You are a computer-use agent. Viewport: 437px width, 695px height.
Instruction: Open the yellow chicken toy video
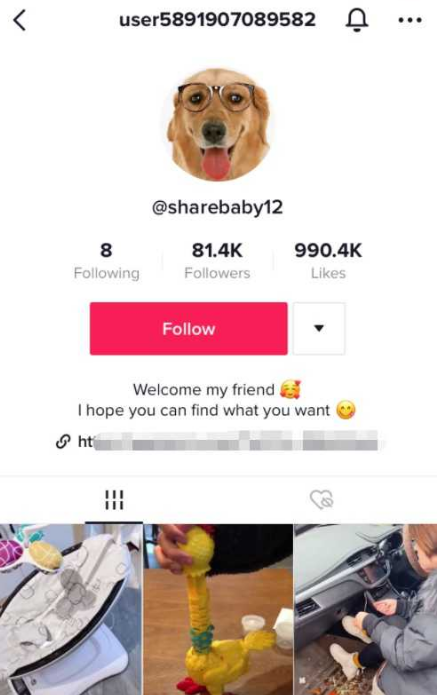tap(218, 609)
